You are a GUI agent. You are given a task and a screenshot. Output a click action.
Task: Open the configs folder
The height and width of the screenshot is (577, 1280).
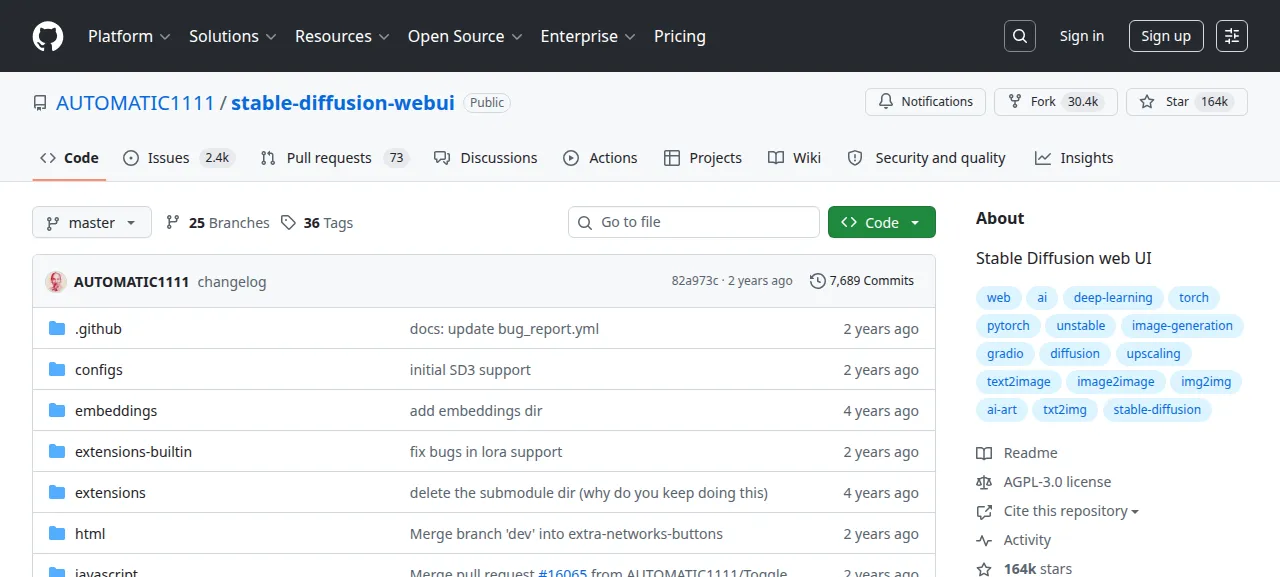99,370
